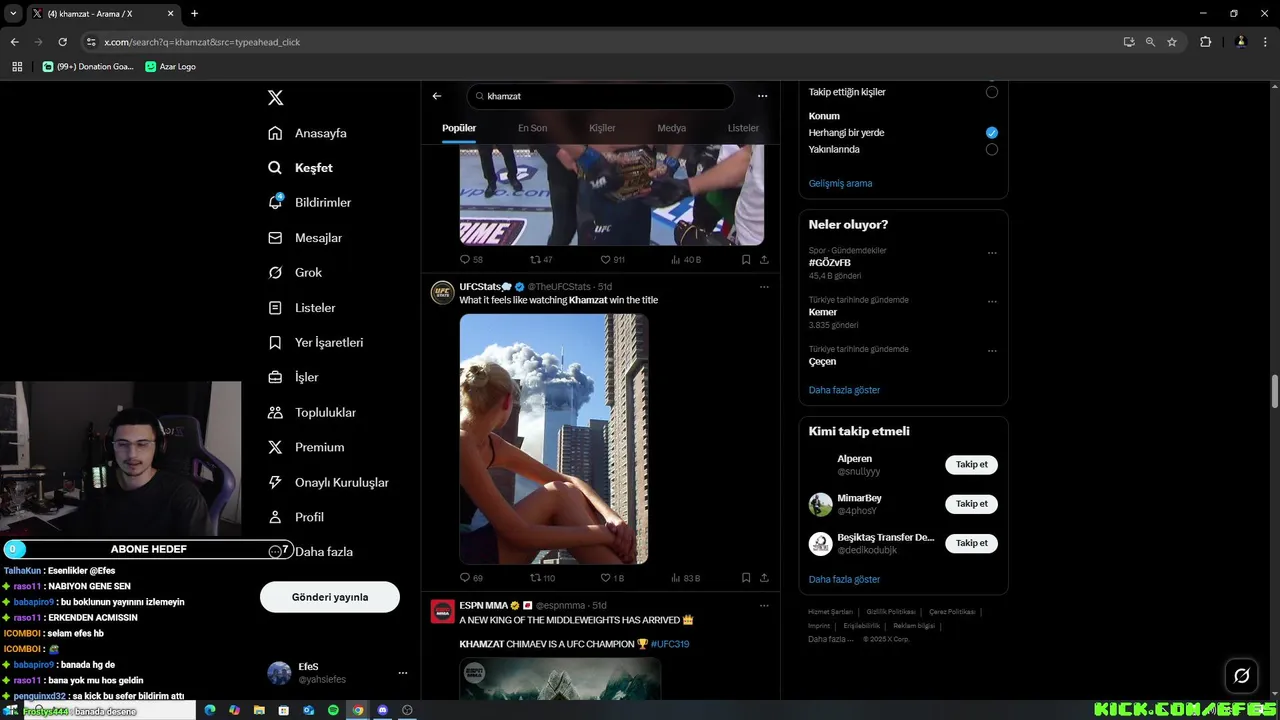The width and height of the screenshot is (1280, 720).
Task: Switch to the En Son tab
Action: [x=532, y=128]
